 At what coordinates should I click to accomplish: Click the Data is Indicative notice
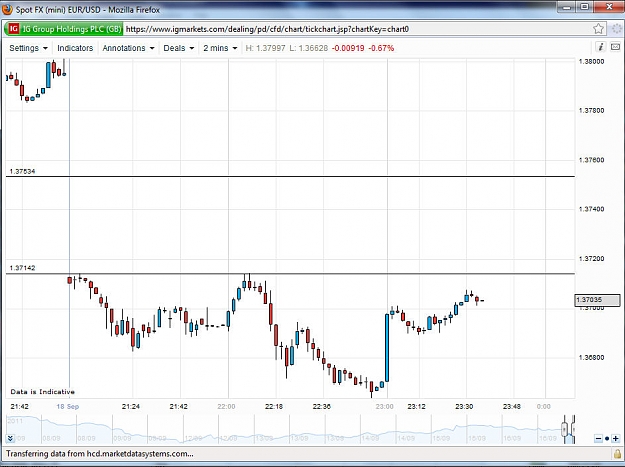(x=43, y=392)
